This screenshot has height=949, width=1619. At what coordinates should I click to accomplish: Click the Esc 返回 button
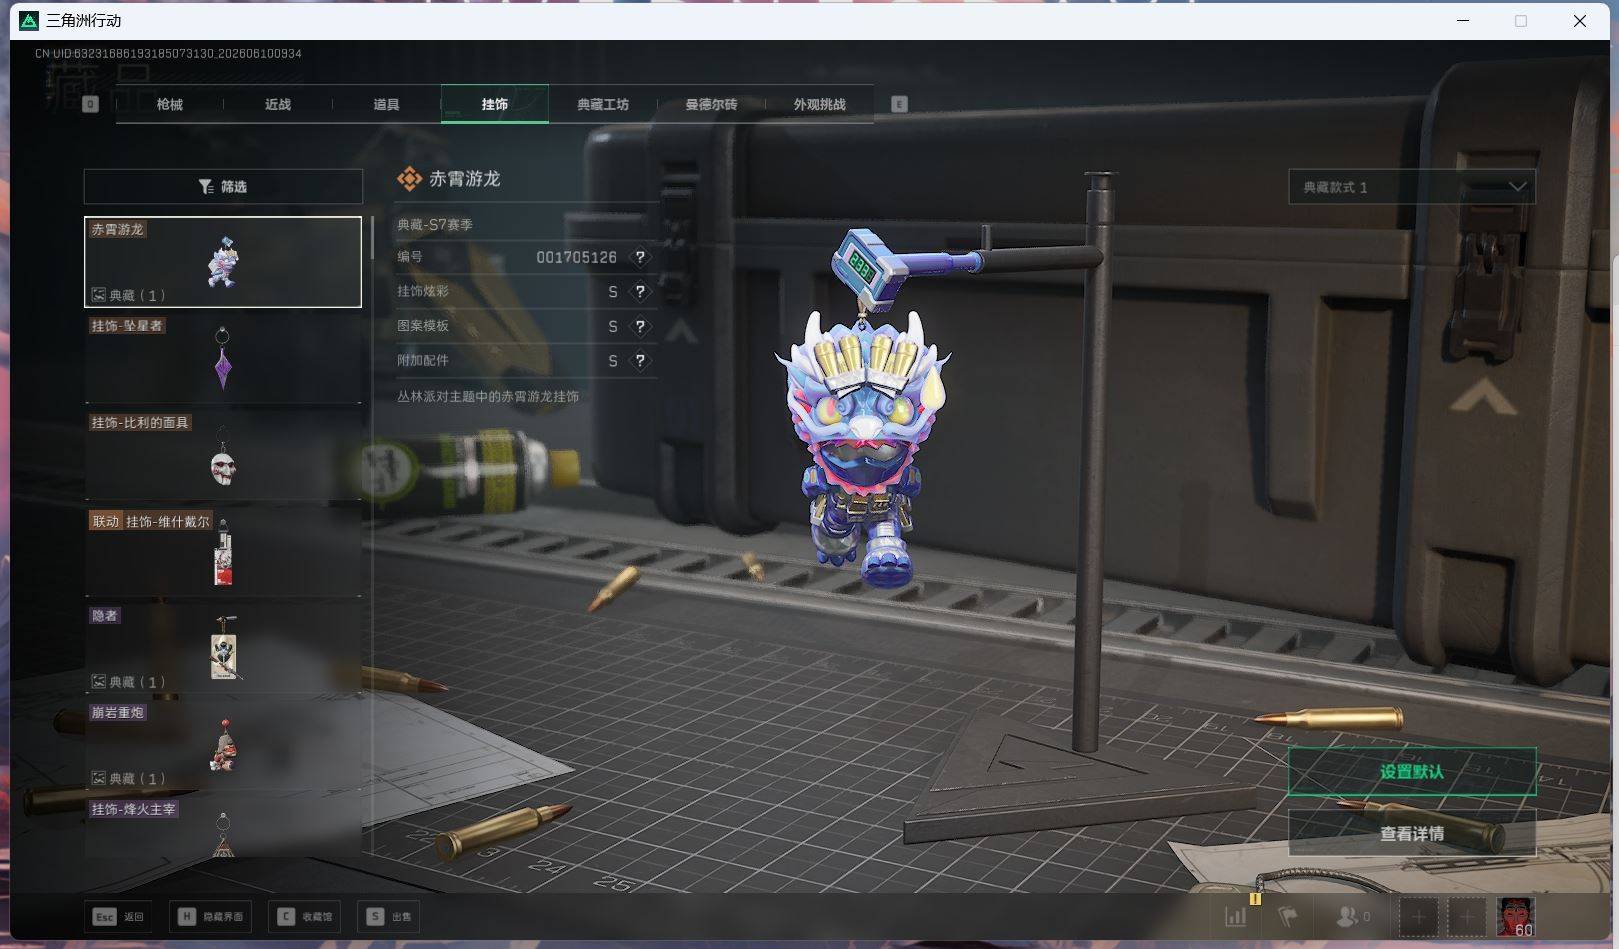click(119, 916)
